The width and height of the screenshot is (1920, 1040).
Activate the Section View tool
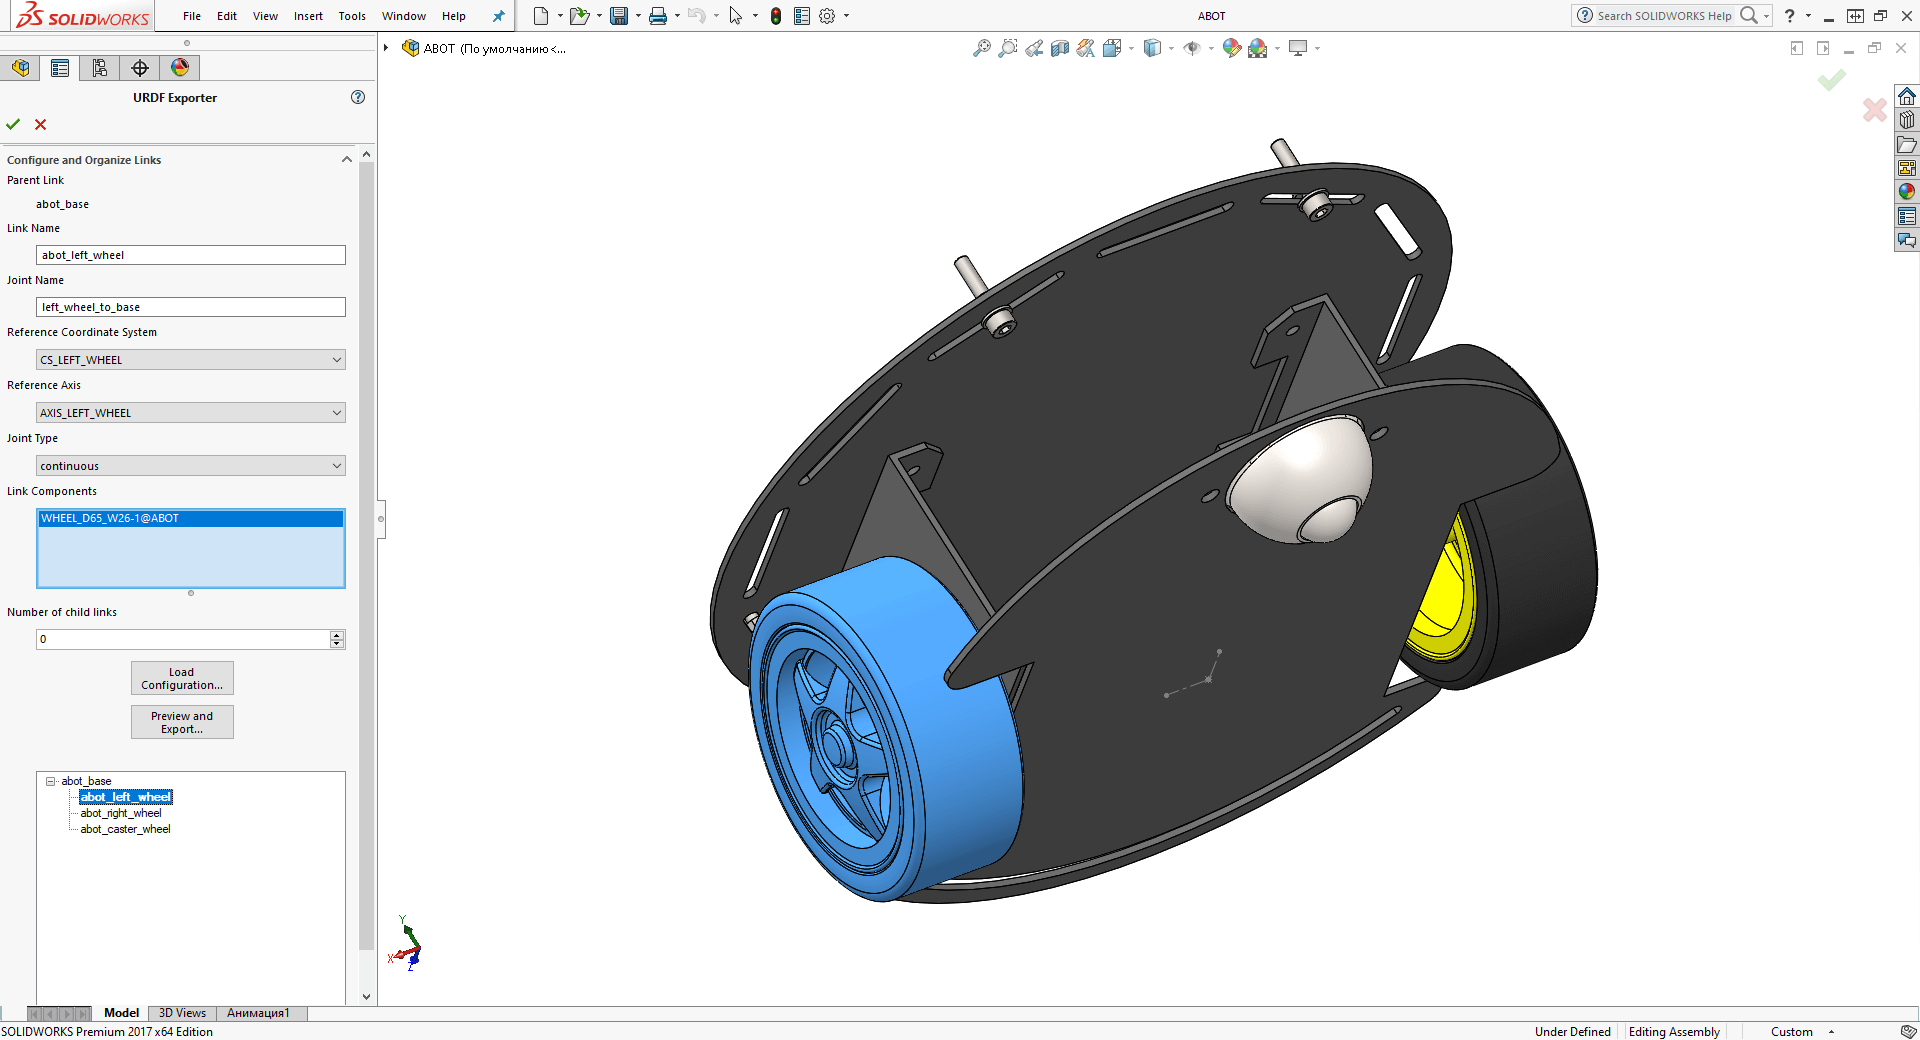[x=1060, y=48]
